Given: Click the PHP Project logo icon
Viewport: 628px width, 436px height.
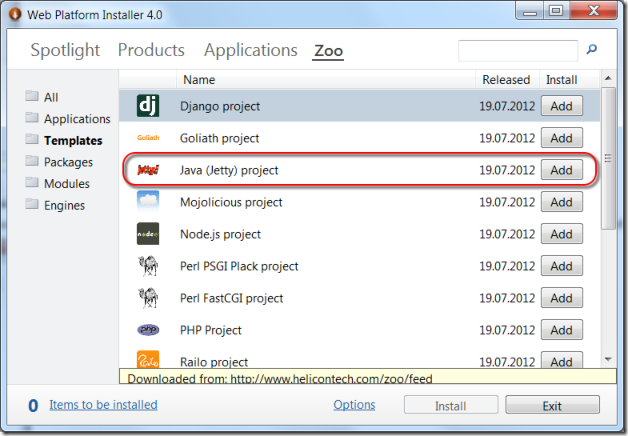Looking at the screenshot, I should [147, 330].
